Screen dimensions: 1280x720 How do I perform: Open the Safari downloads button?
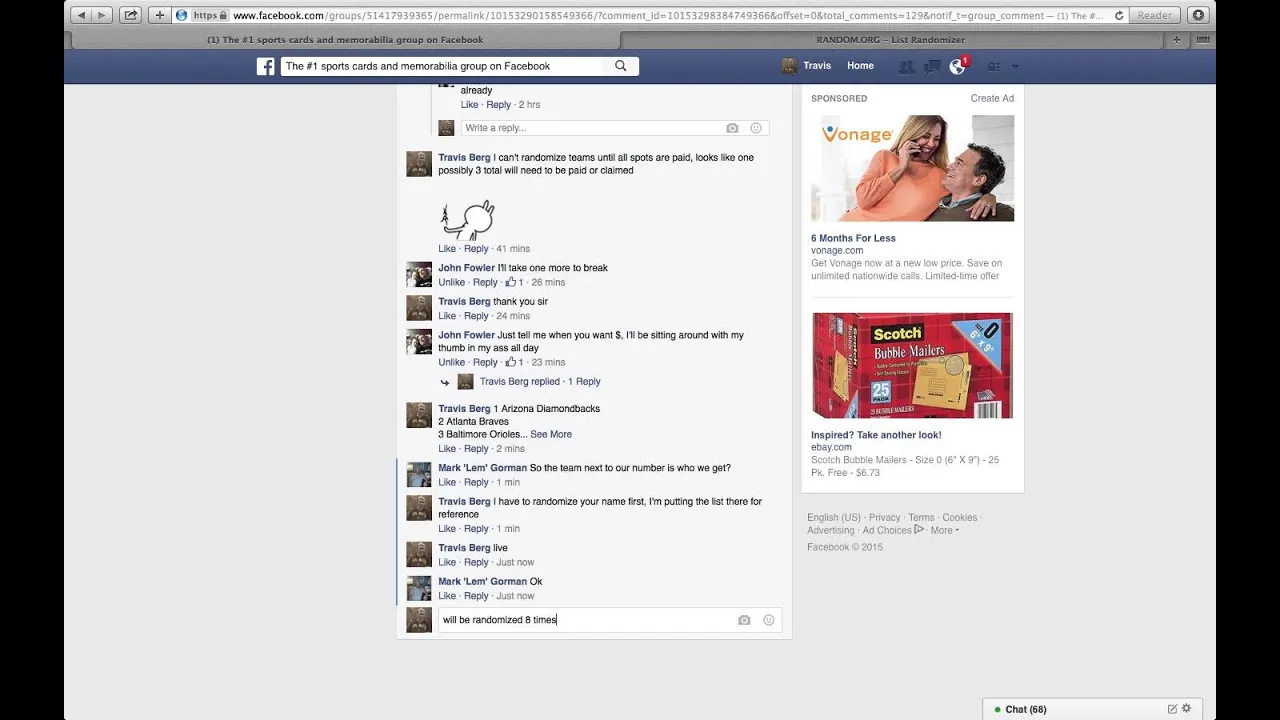pyautogui.click(x=1198, y=15)
